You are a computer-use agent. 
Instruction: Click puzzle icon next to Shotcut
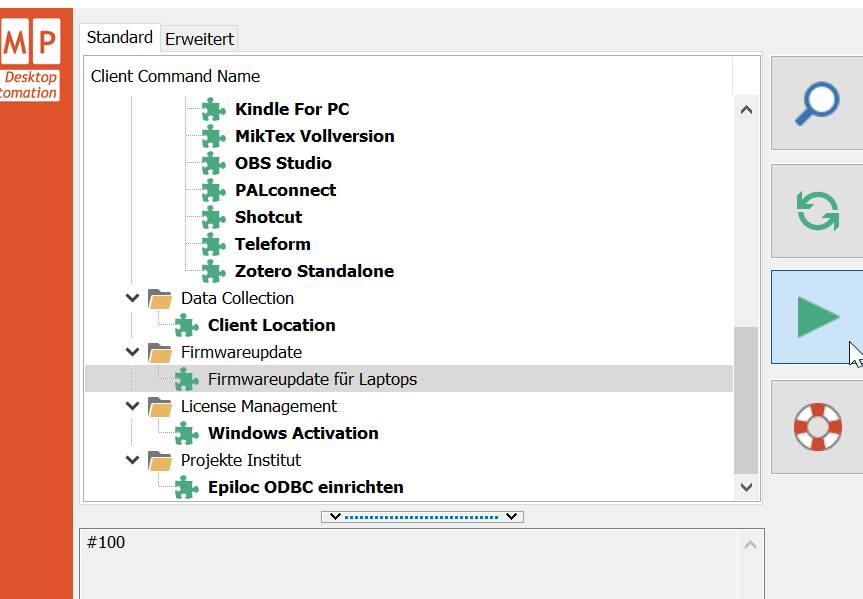[213, 217]
